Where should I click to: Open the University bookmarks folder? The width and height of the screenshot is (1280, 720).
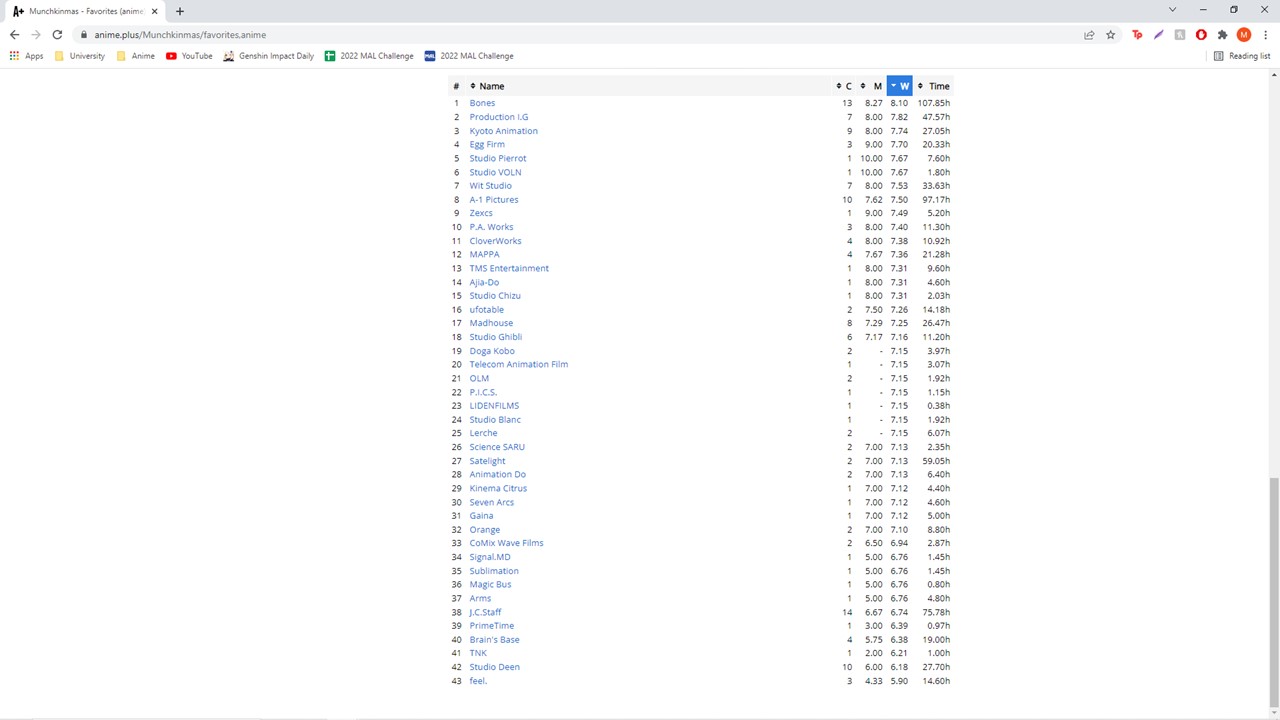[80, 56]
